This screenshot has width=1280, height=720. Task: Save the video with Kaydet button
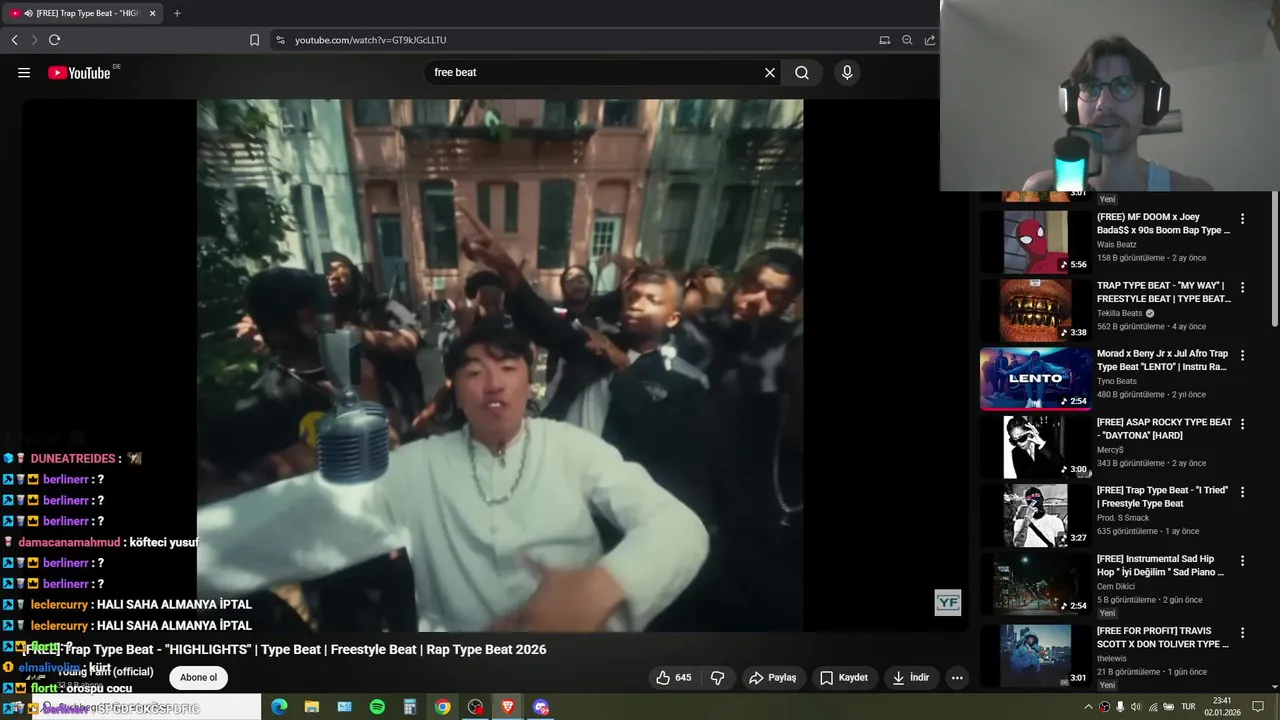pos(844,677)
